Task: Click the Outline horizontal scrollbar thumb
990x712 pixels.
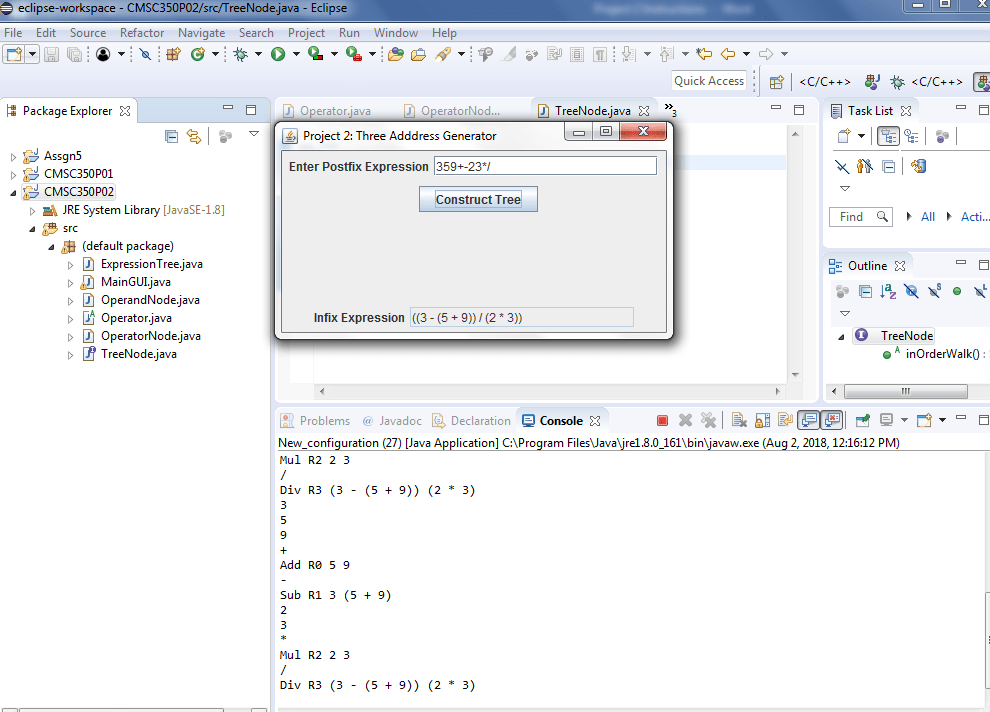Action: pos(905,391)
